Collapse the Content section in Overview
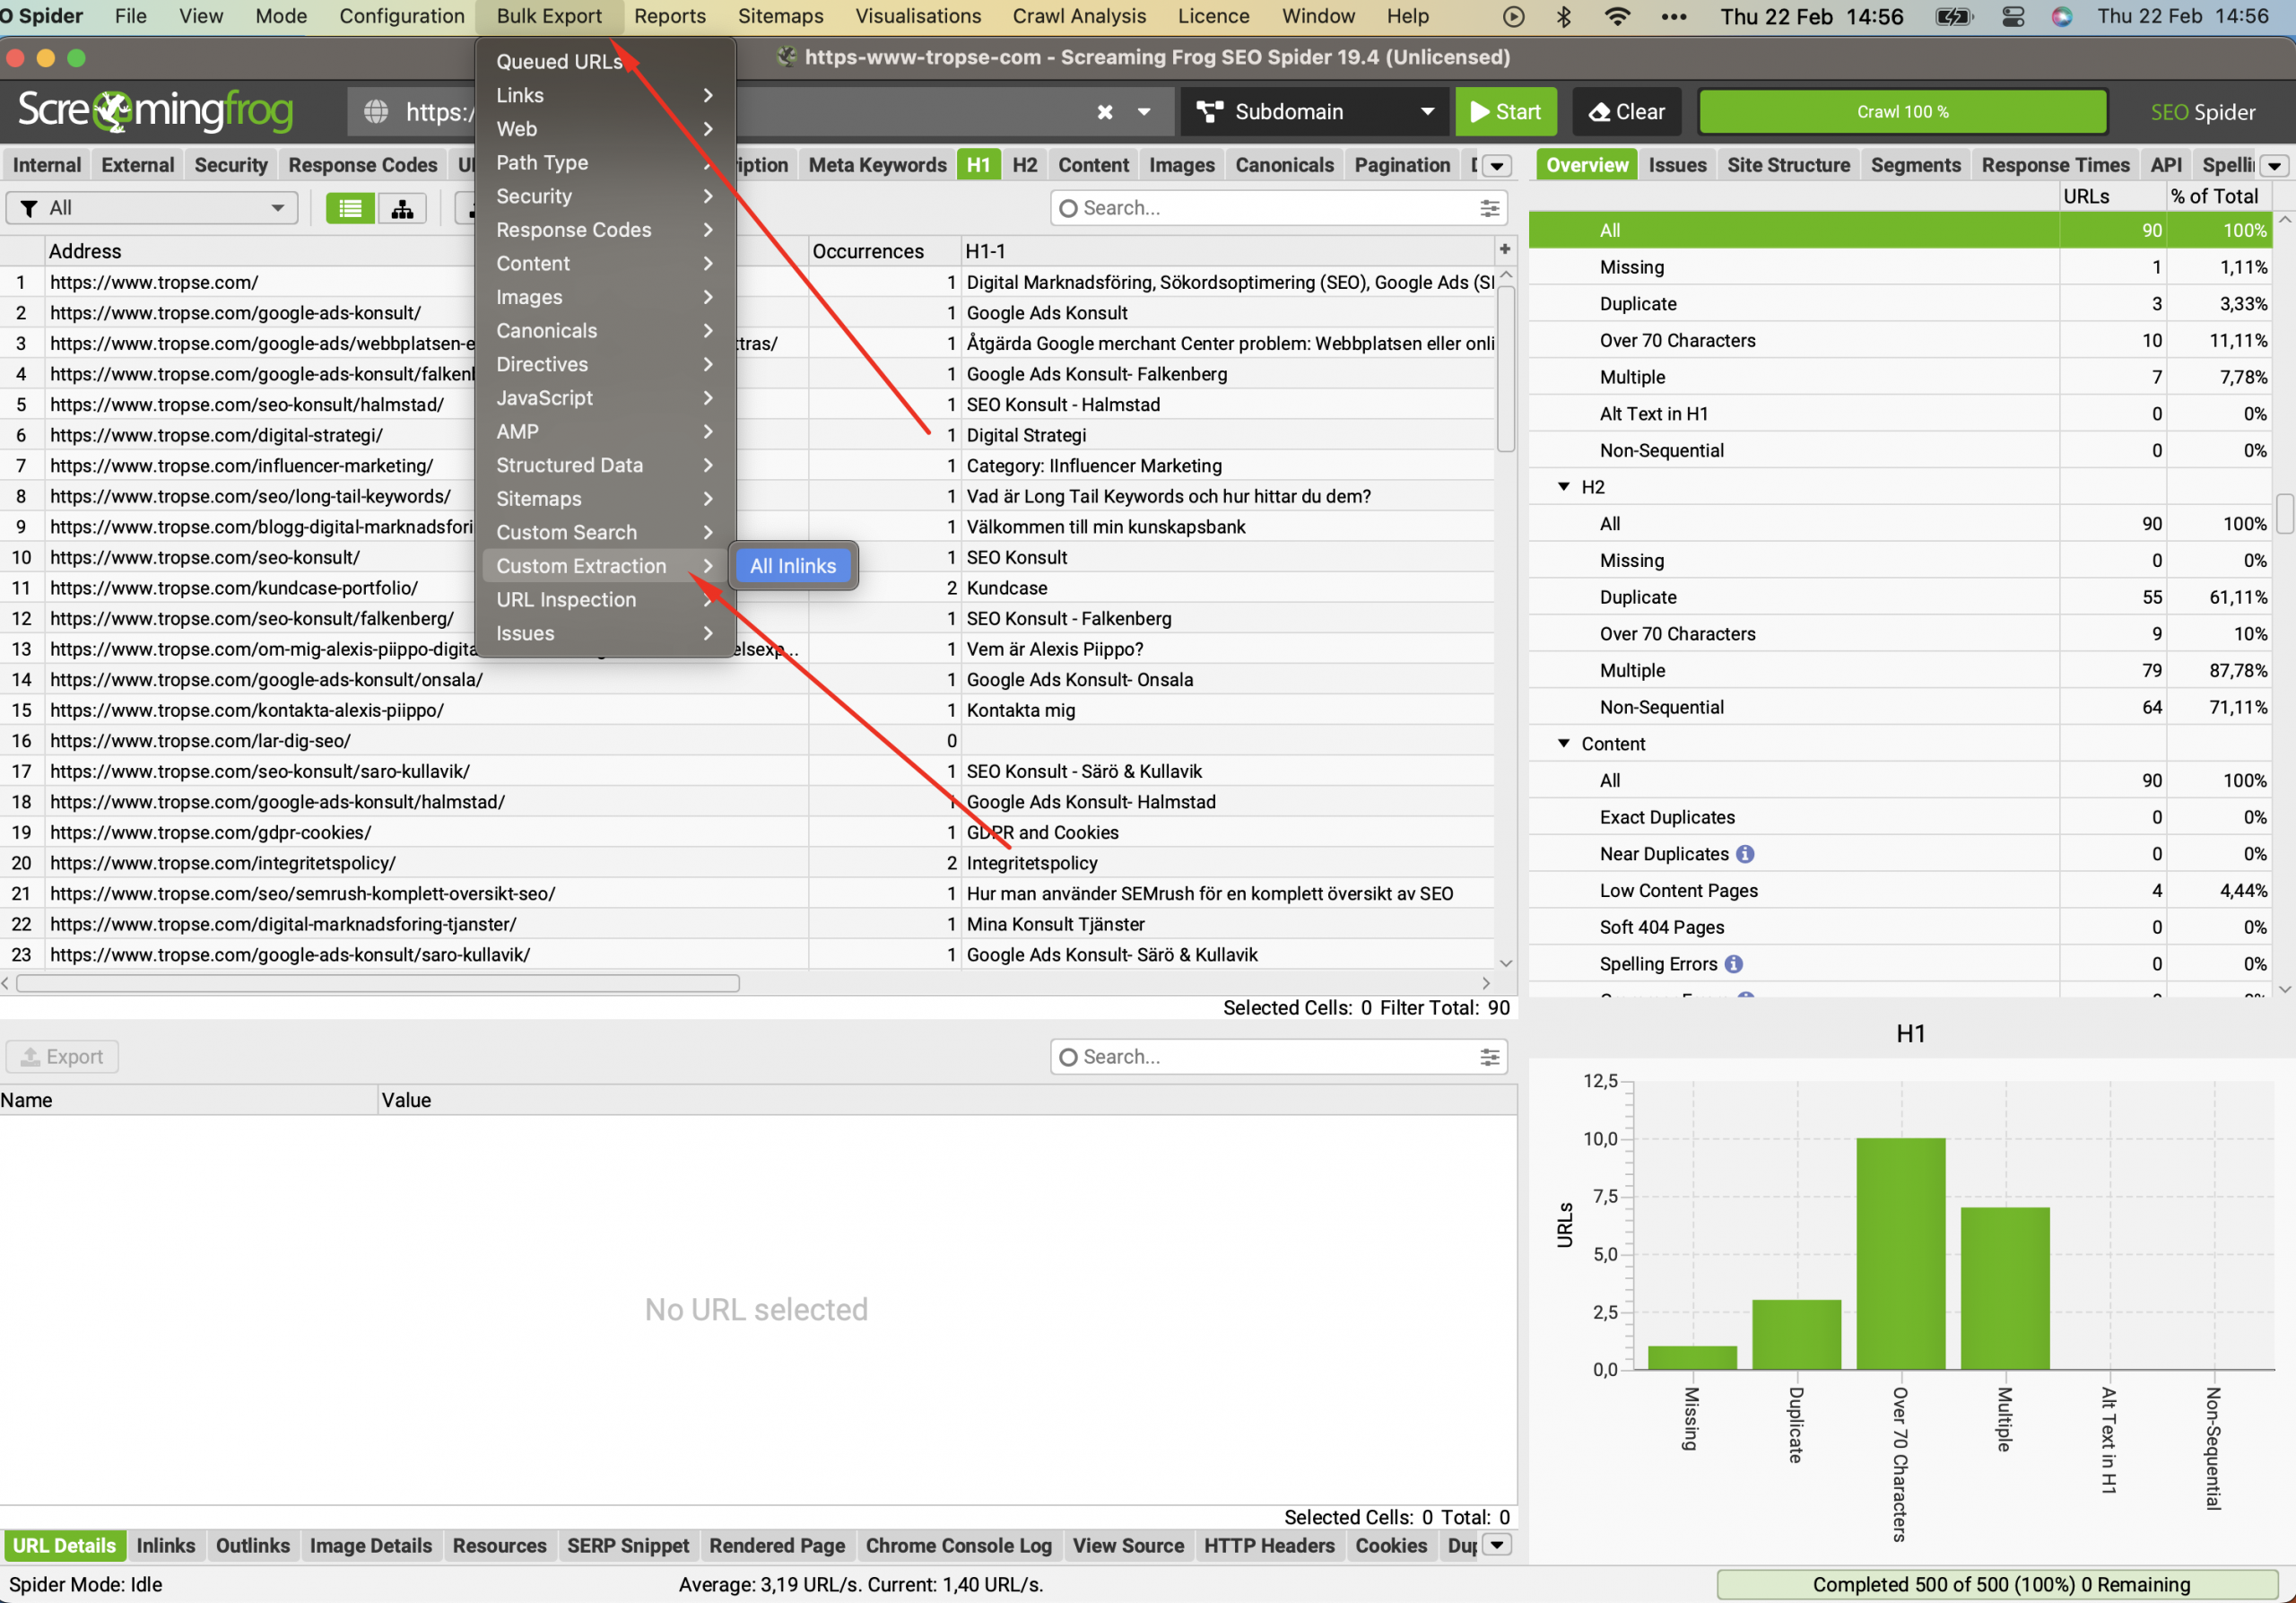Image resolution: width=2296 pixels, height=1603 pixels. point(1564,744)
